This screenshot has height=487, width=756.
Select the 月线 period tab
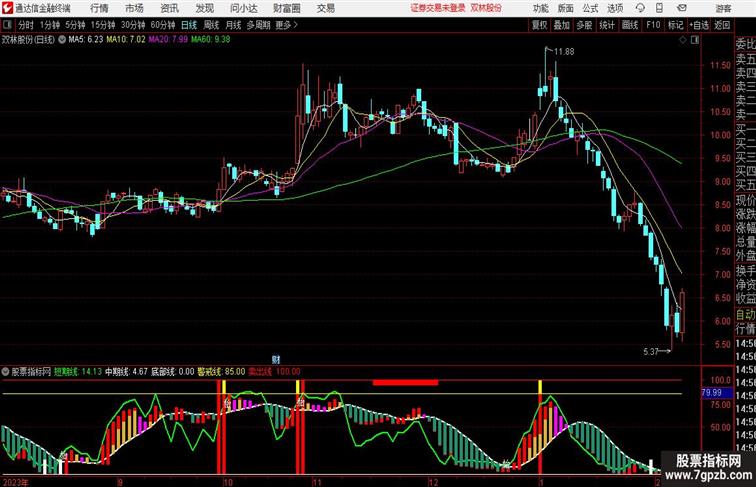[233, 25]
